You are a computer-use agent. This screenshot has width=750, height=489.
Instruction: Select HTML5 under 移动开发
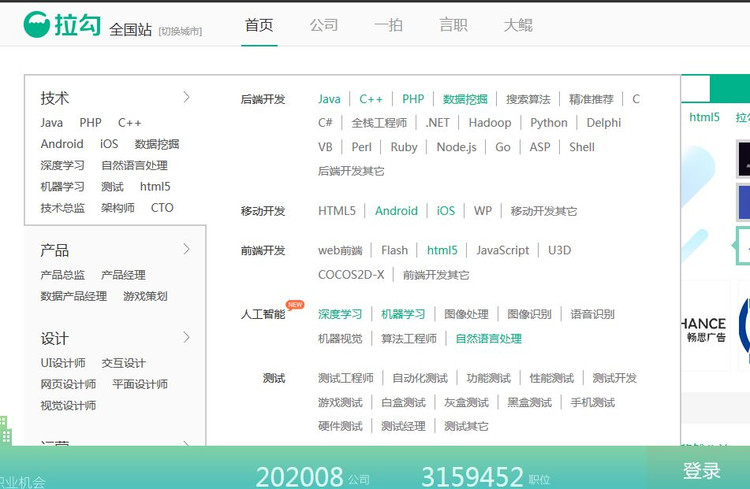337,211
